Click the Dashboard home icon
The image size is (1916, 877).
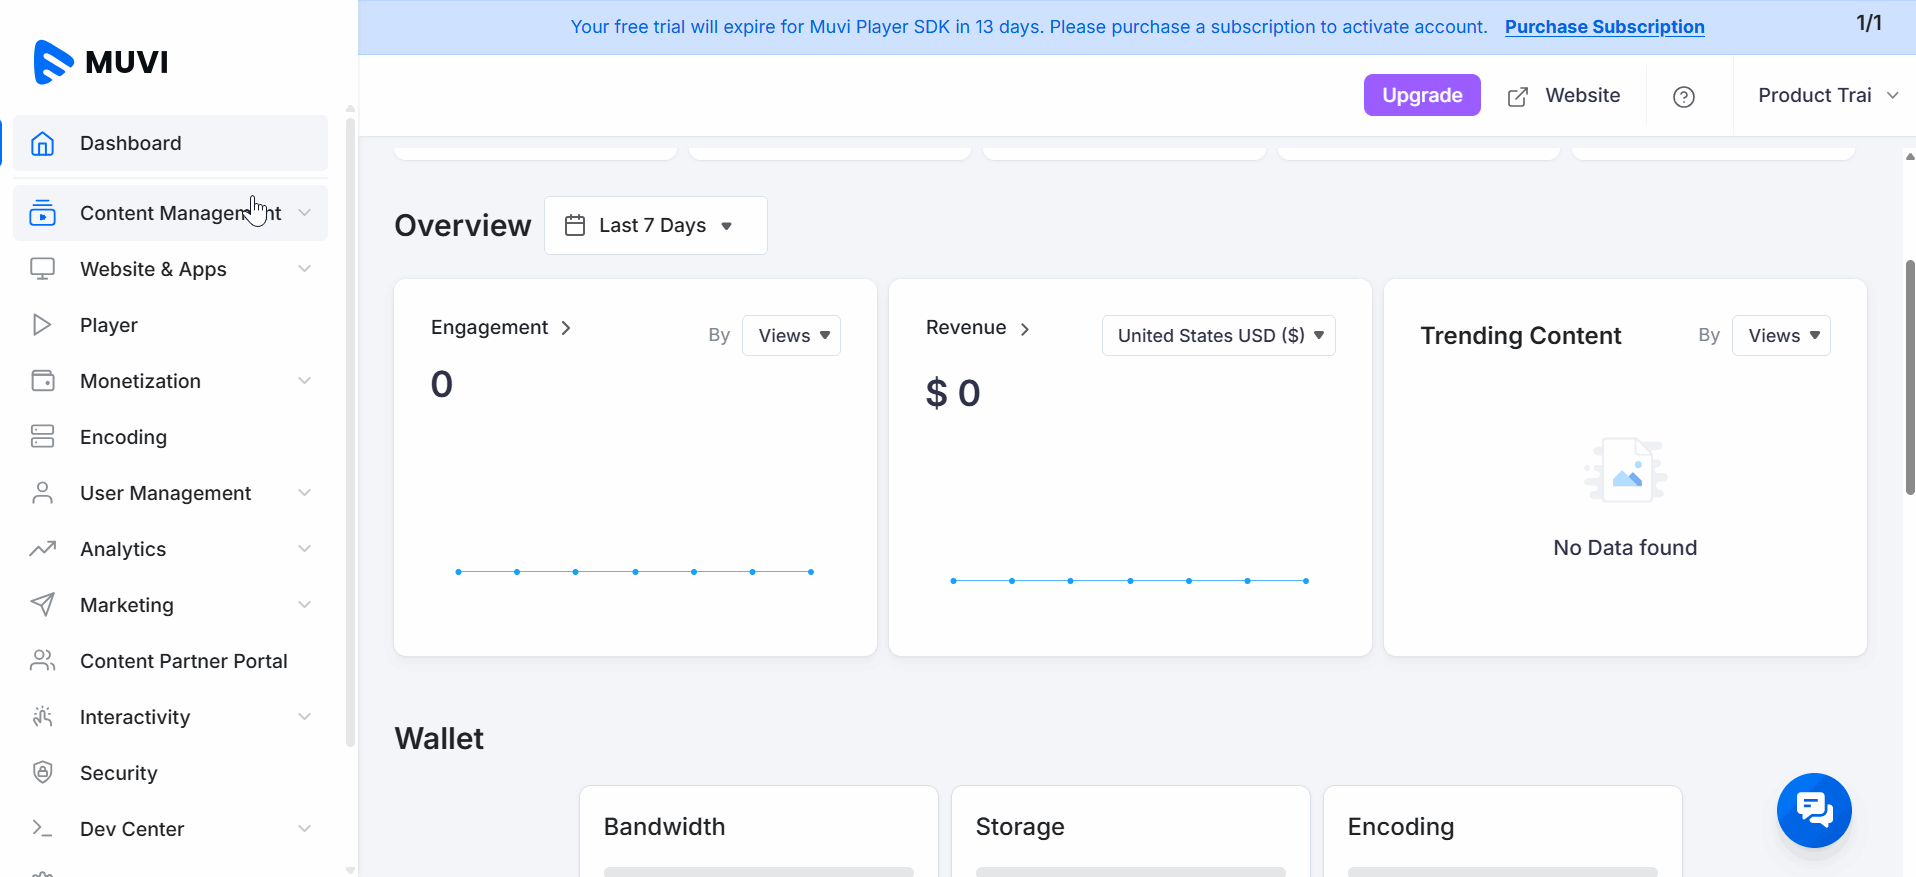pos(42,143)
